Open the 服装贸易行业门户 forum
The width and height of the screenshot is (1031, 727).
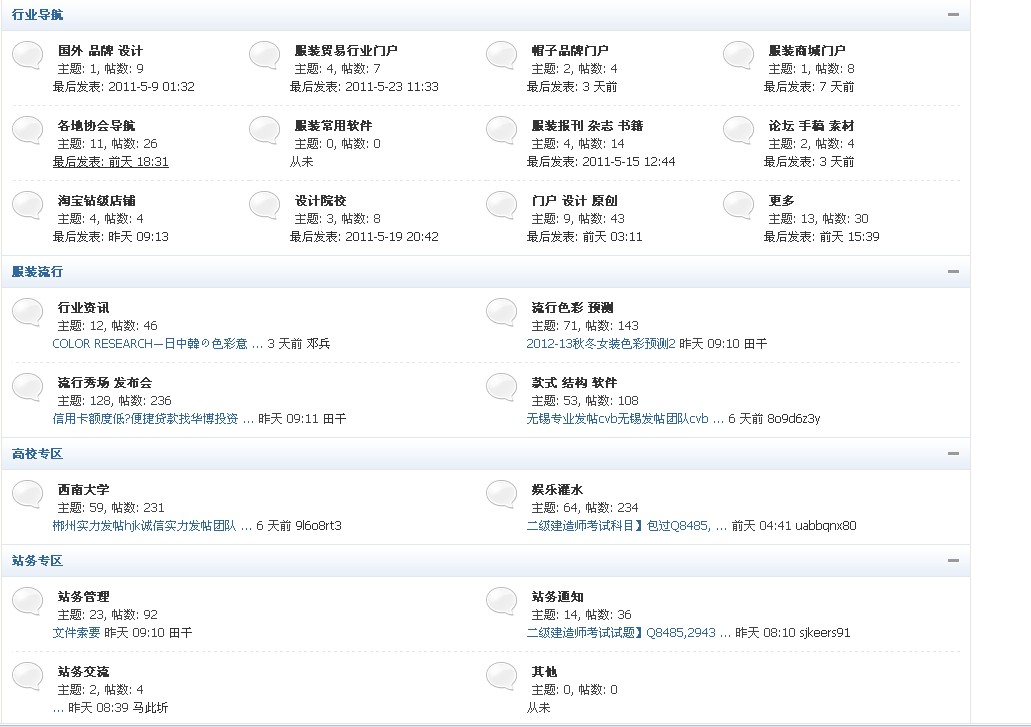[x=346, y=51]
